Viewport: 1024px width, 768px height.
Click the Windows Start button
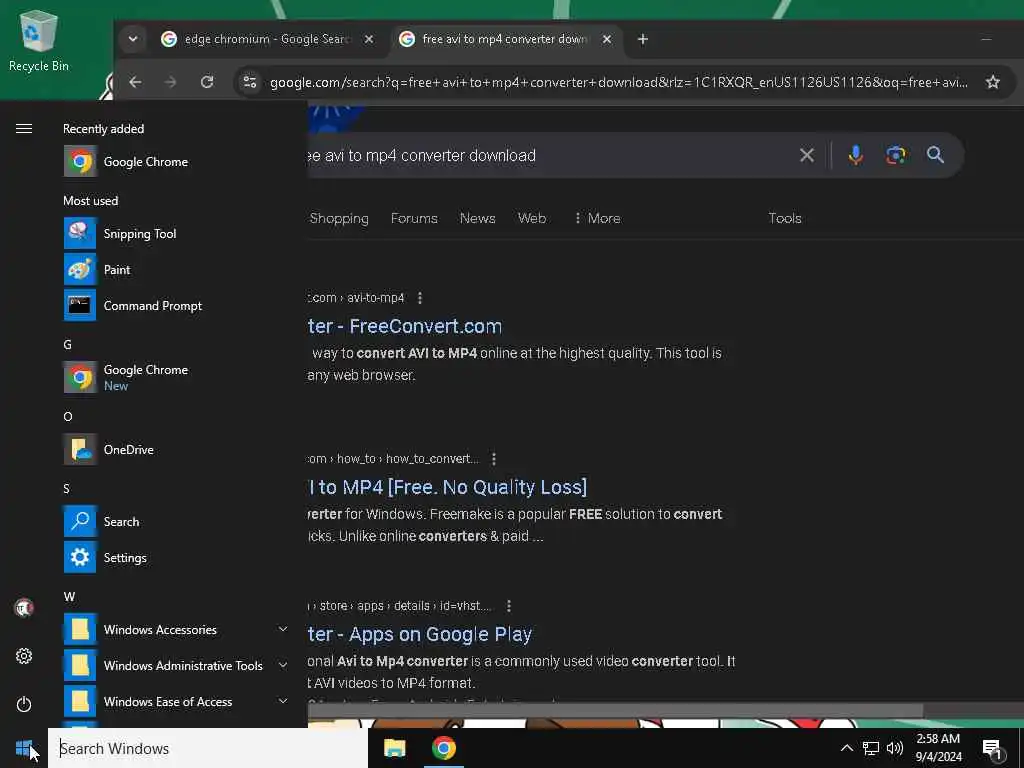click(x=24, y=748)
